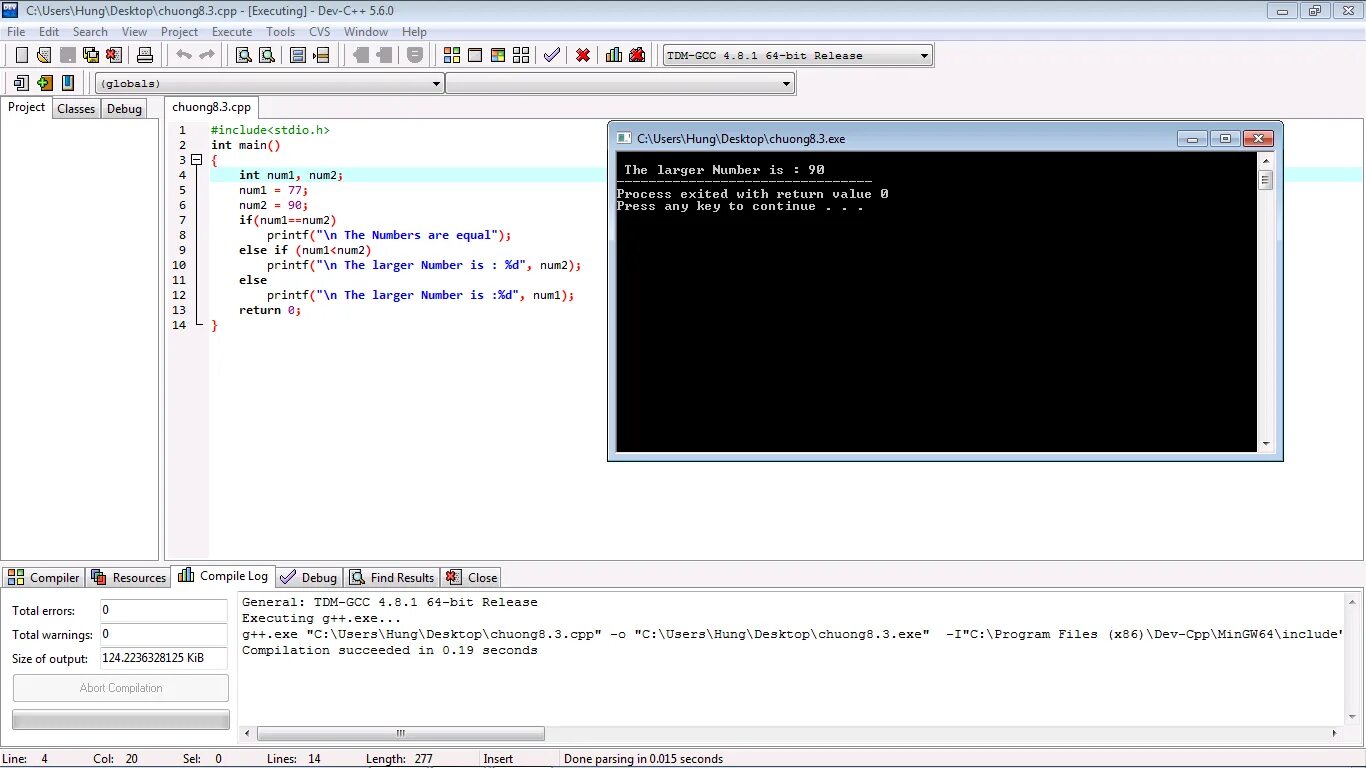Open the Help menu
This screenshot has height=768, width=1366.
[x=414, y=31]
